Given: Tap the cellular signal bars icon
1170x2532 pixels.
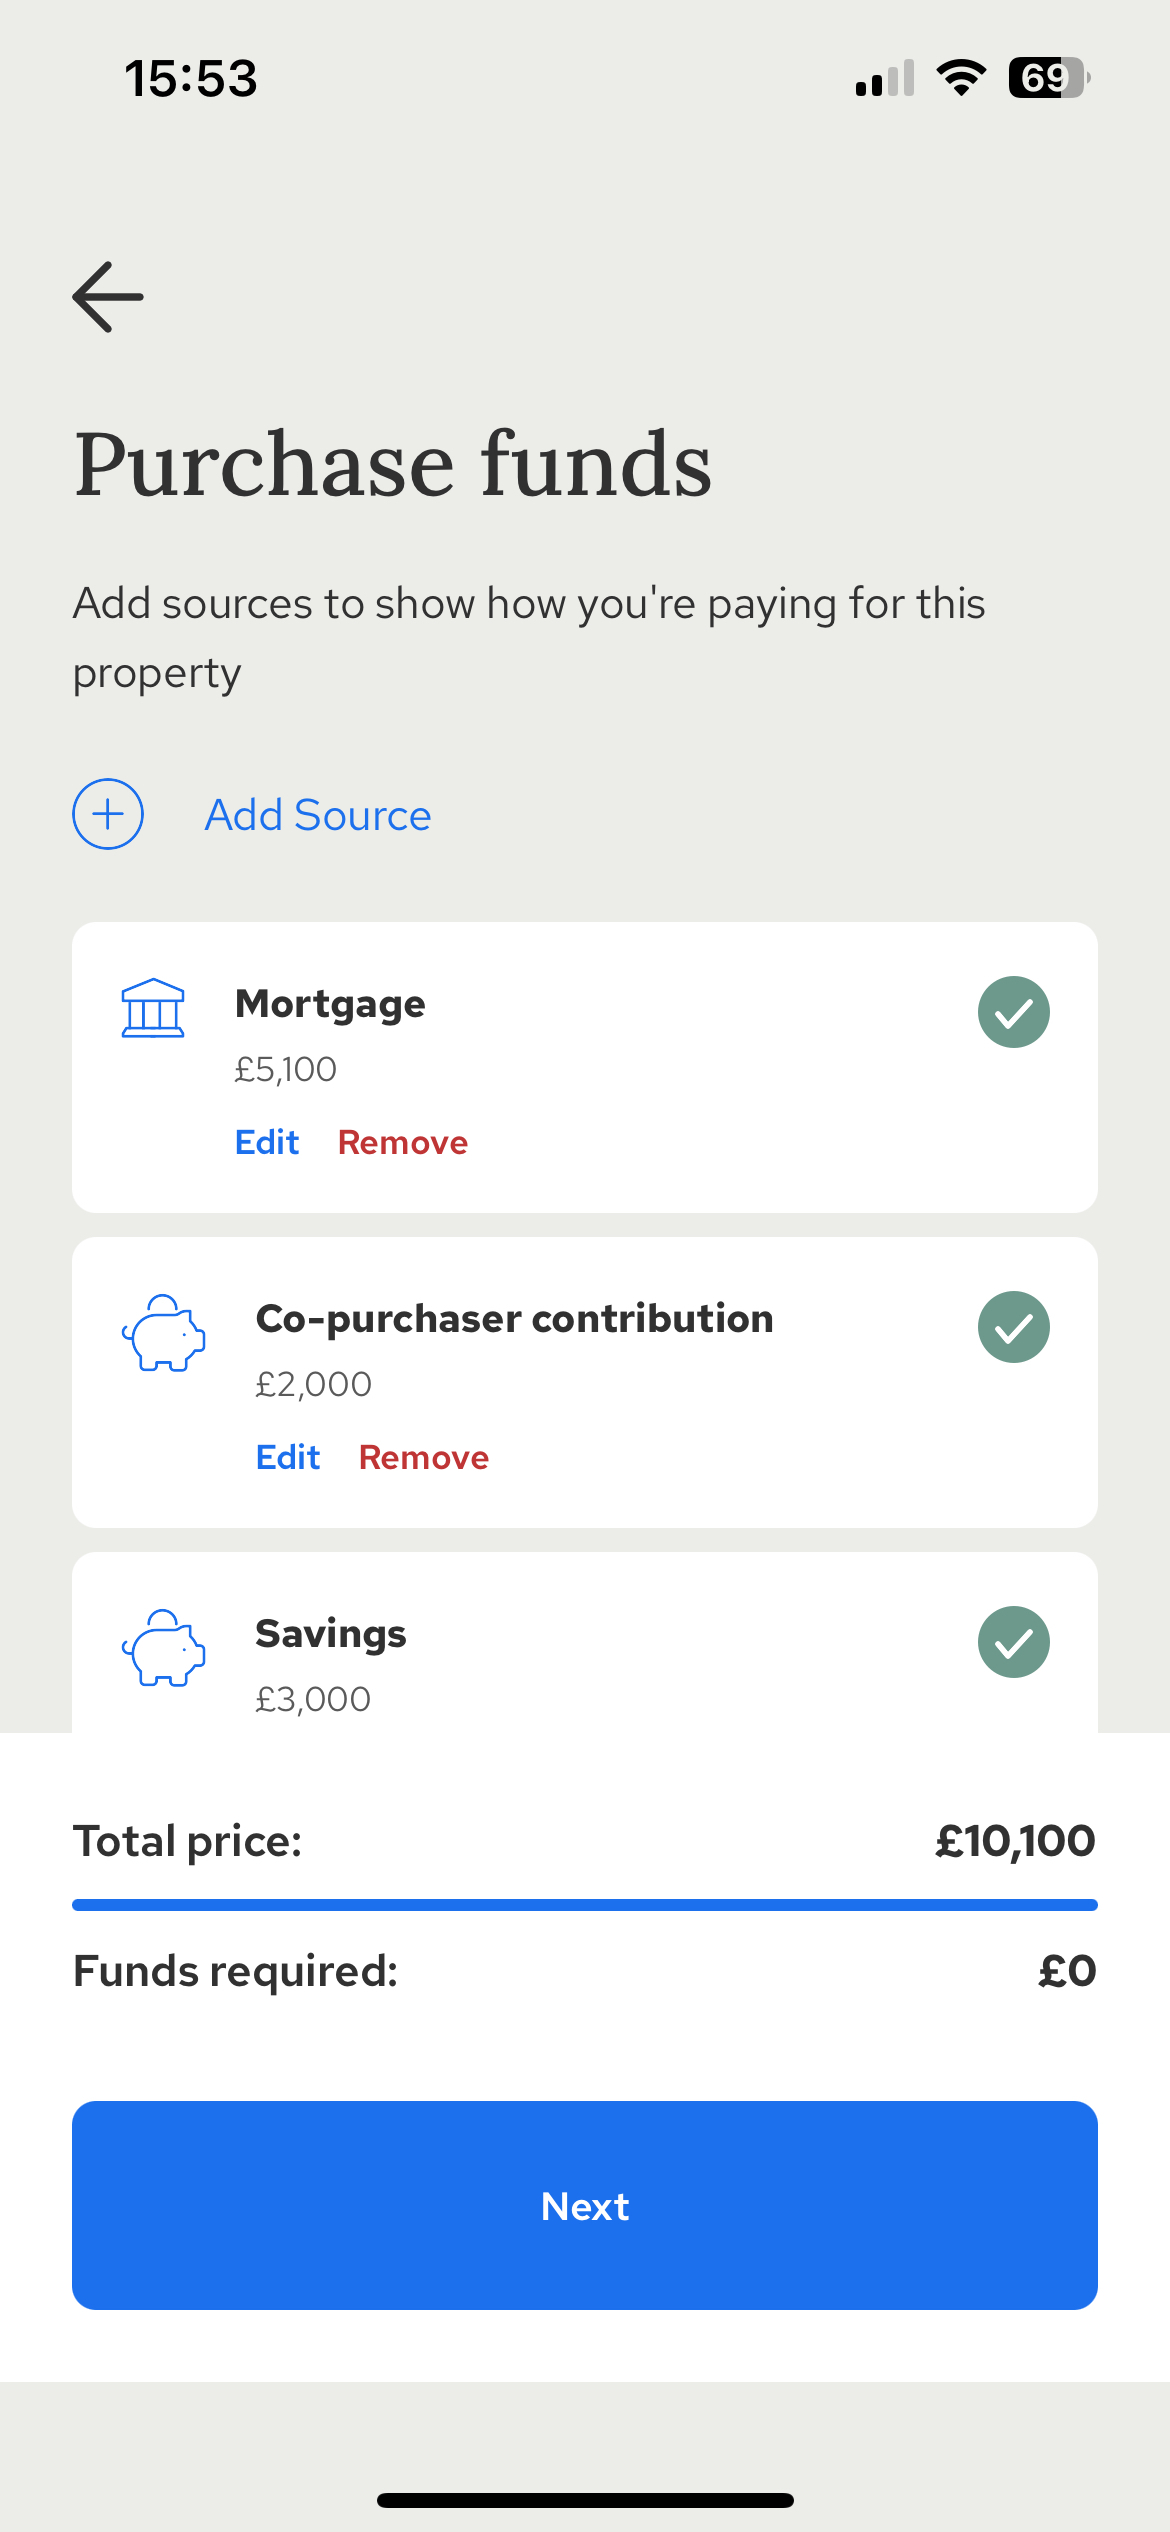Looking at the screenshot, I should (885, 78).
